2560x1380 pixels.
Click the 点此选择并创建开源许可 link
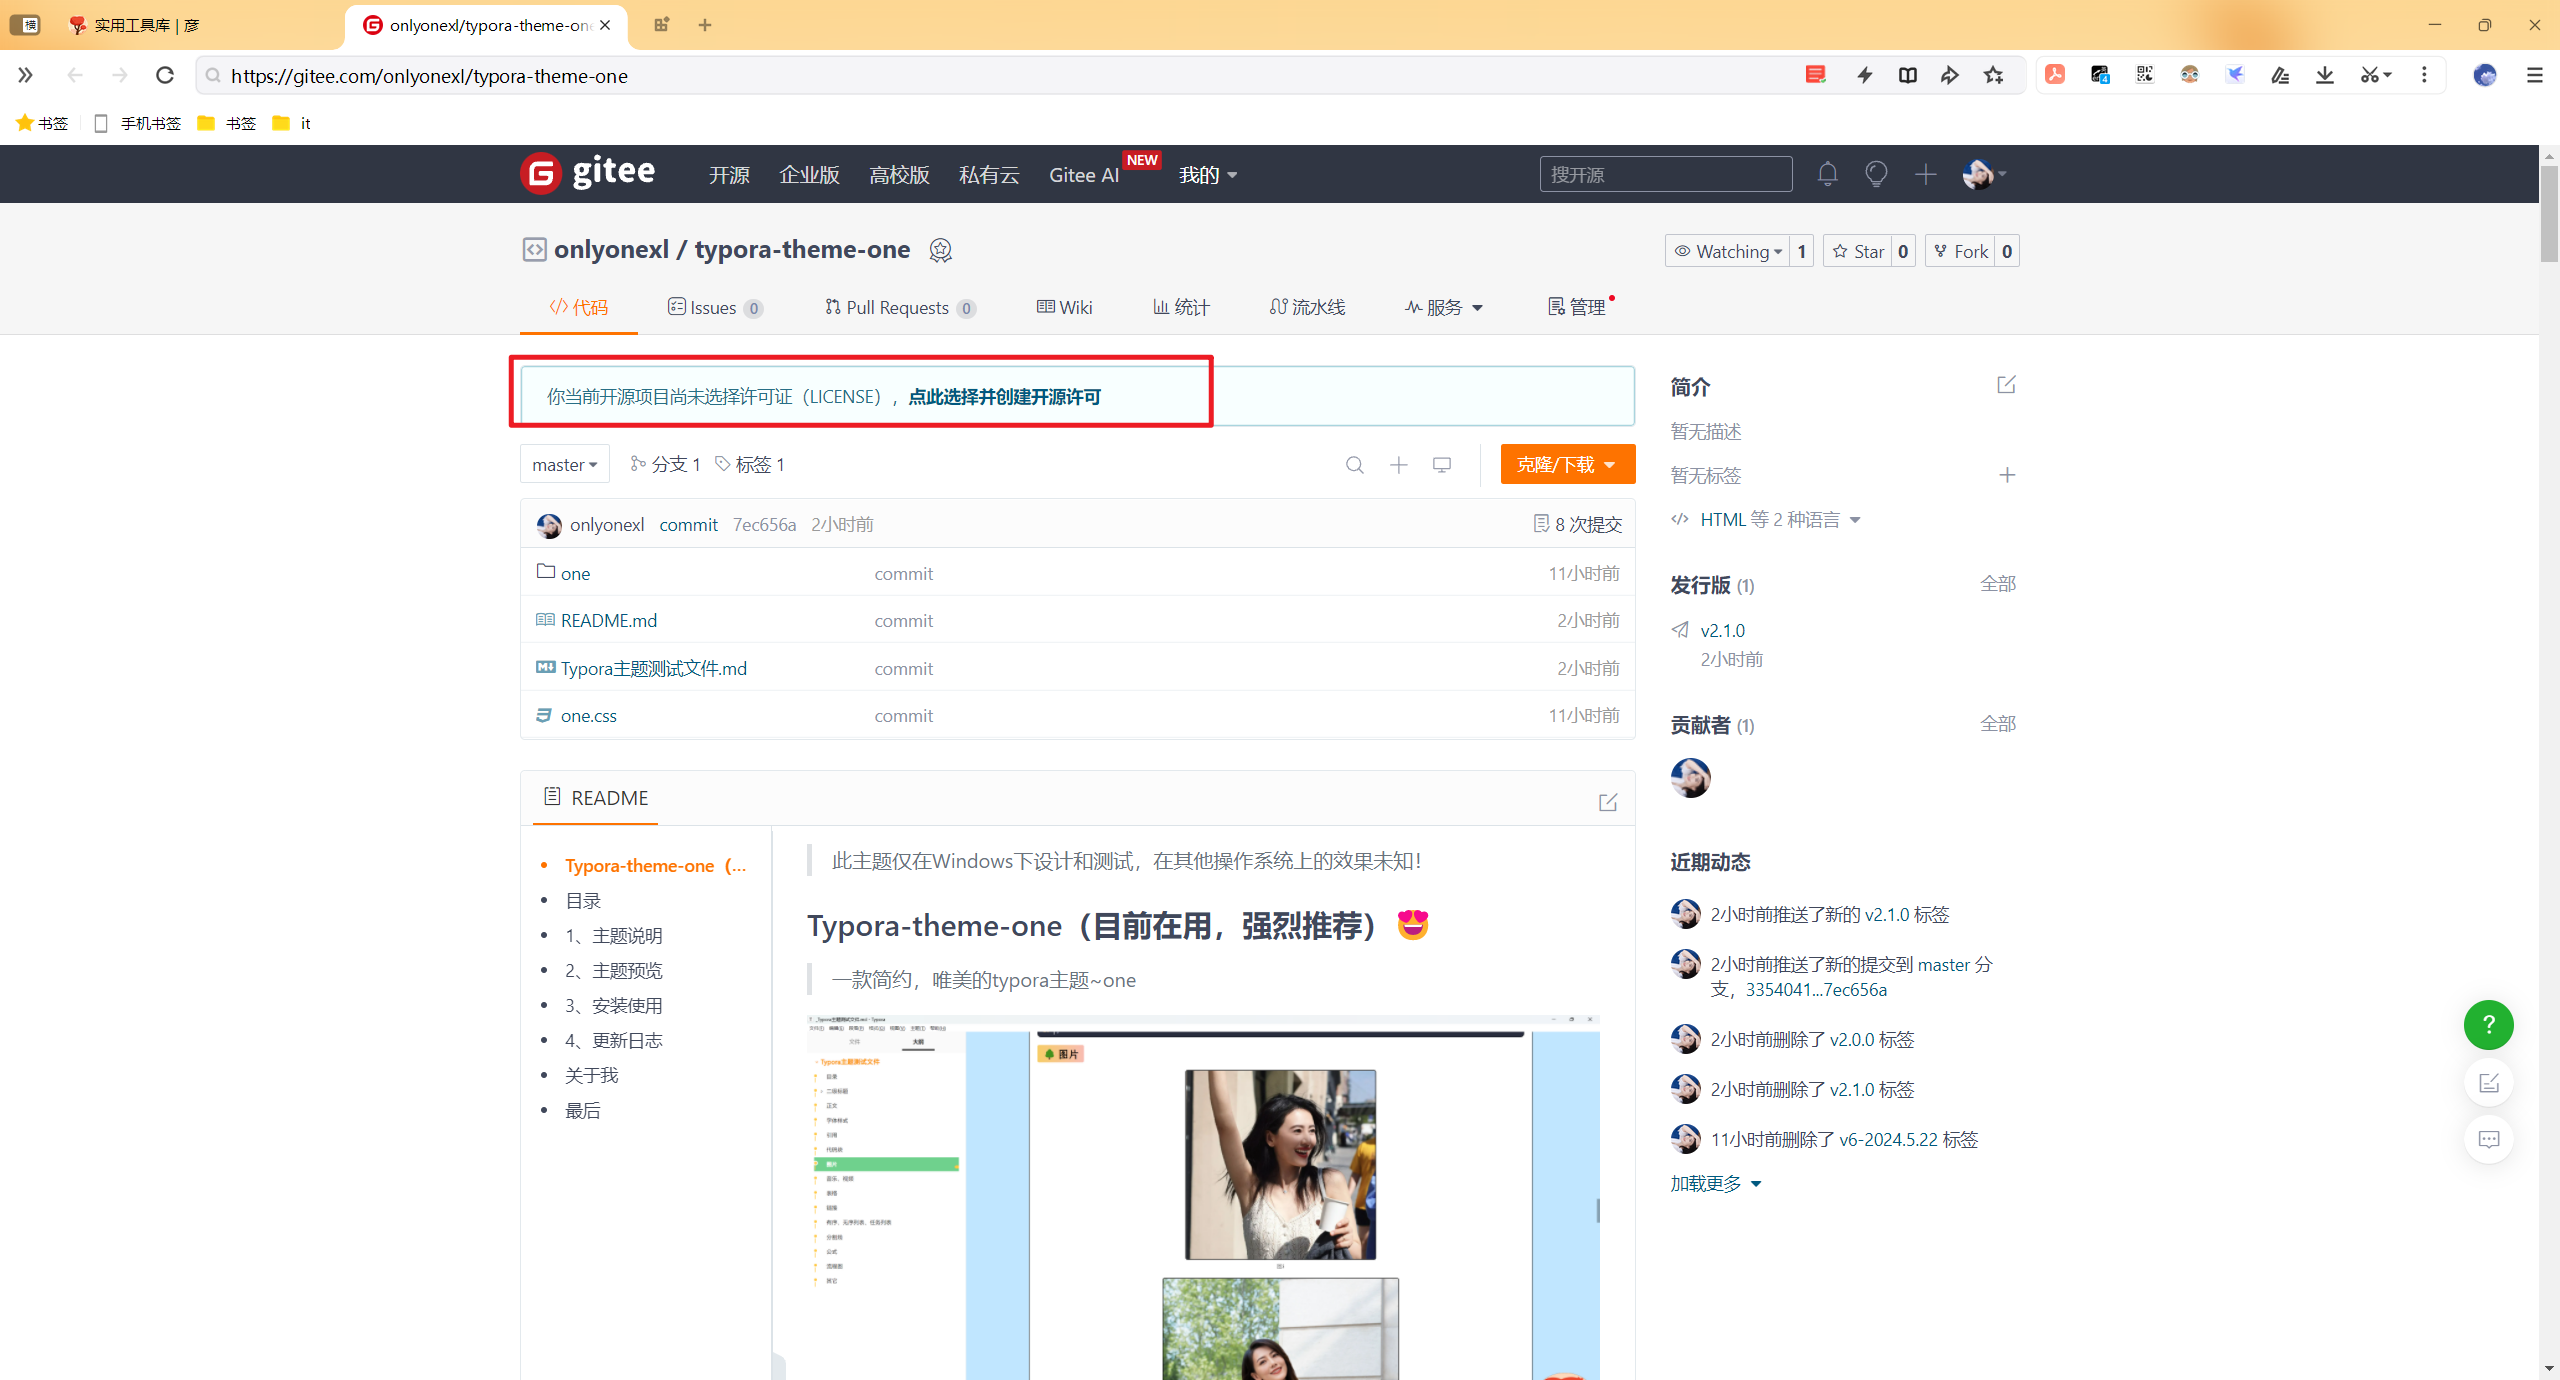click(x=1004, y=397)
